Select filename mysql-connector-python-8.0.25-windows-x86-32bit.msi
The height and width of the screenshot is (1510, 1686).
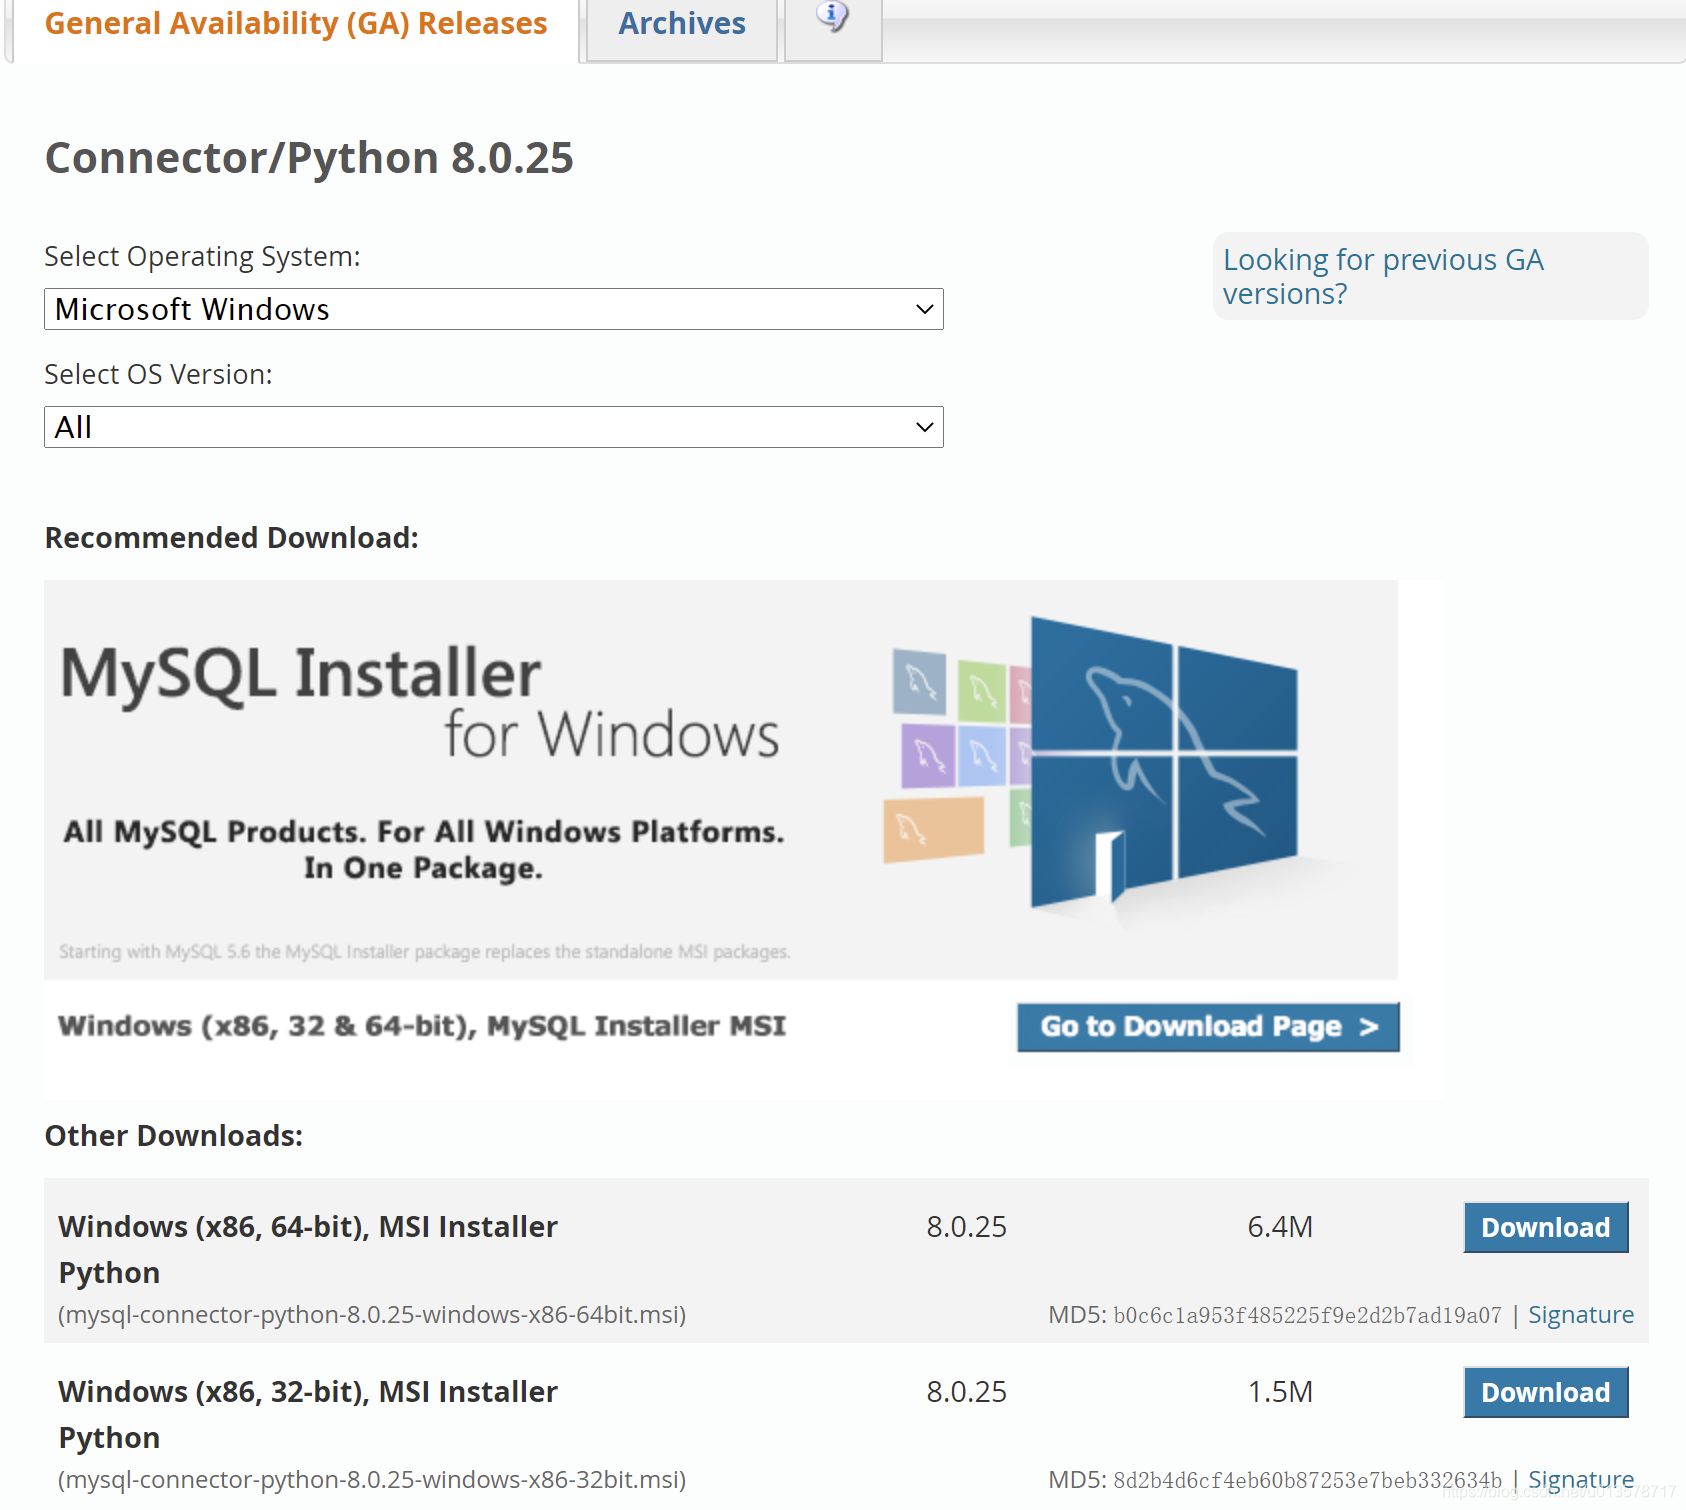372,1479
